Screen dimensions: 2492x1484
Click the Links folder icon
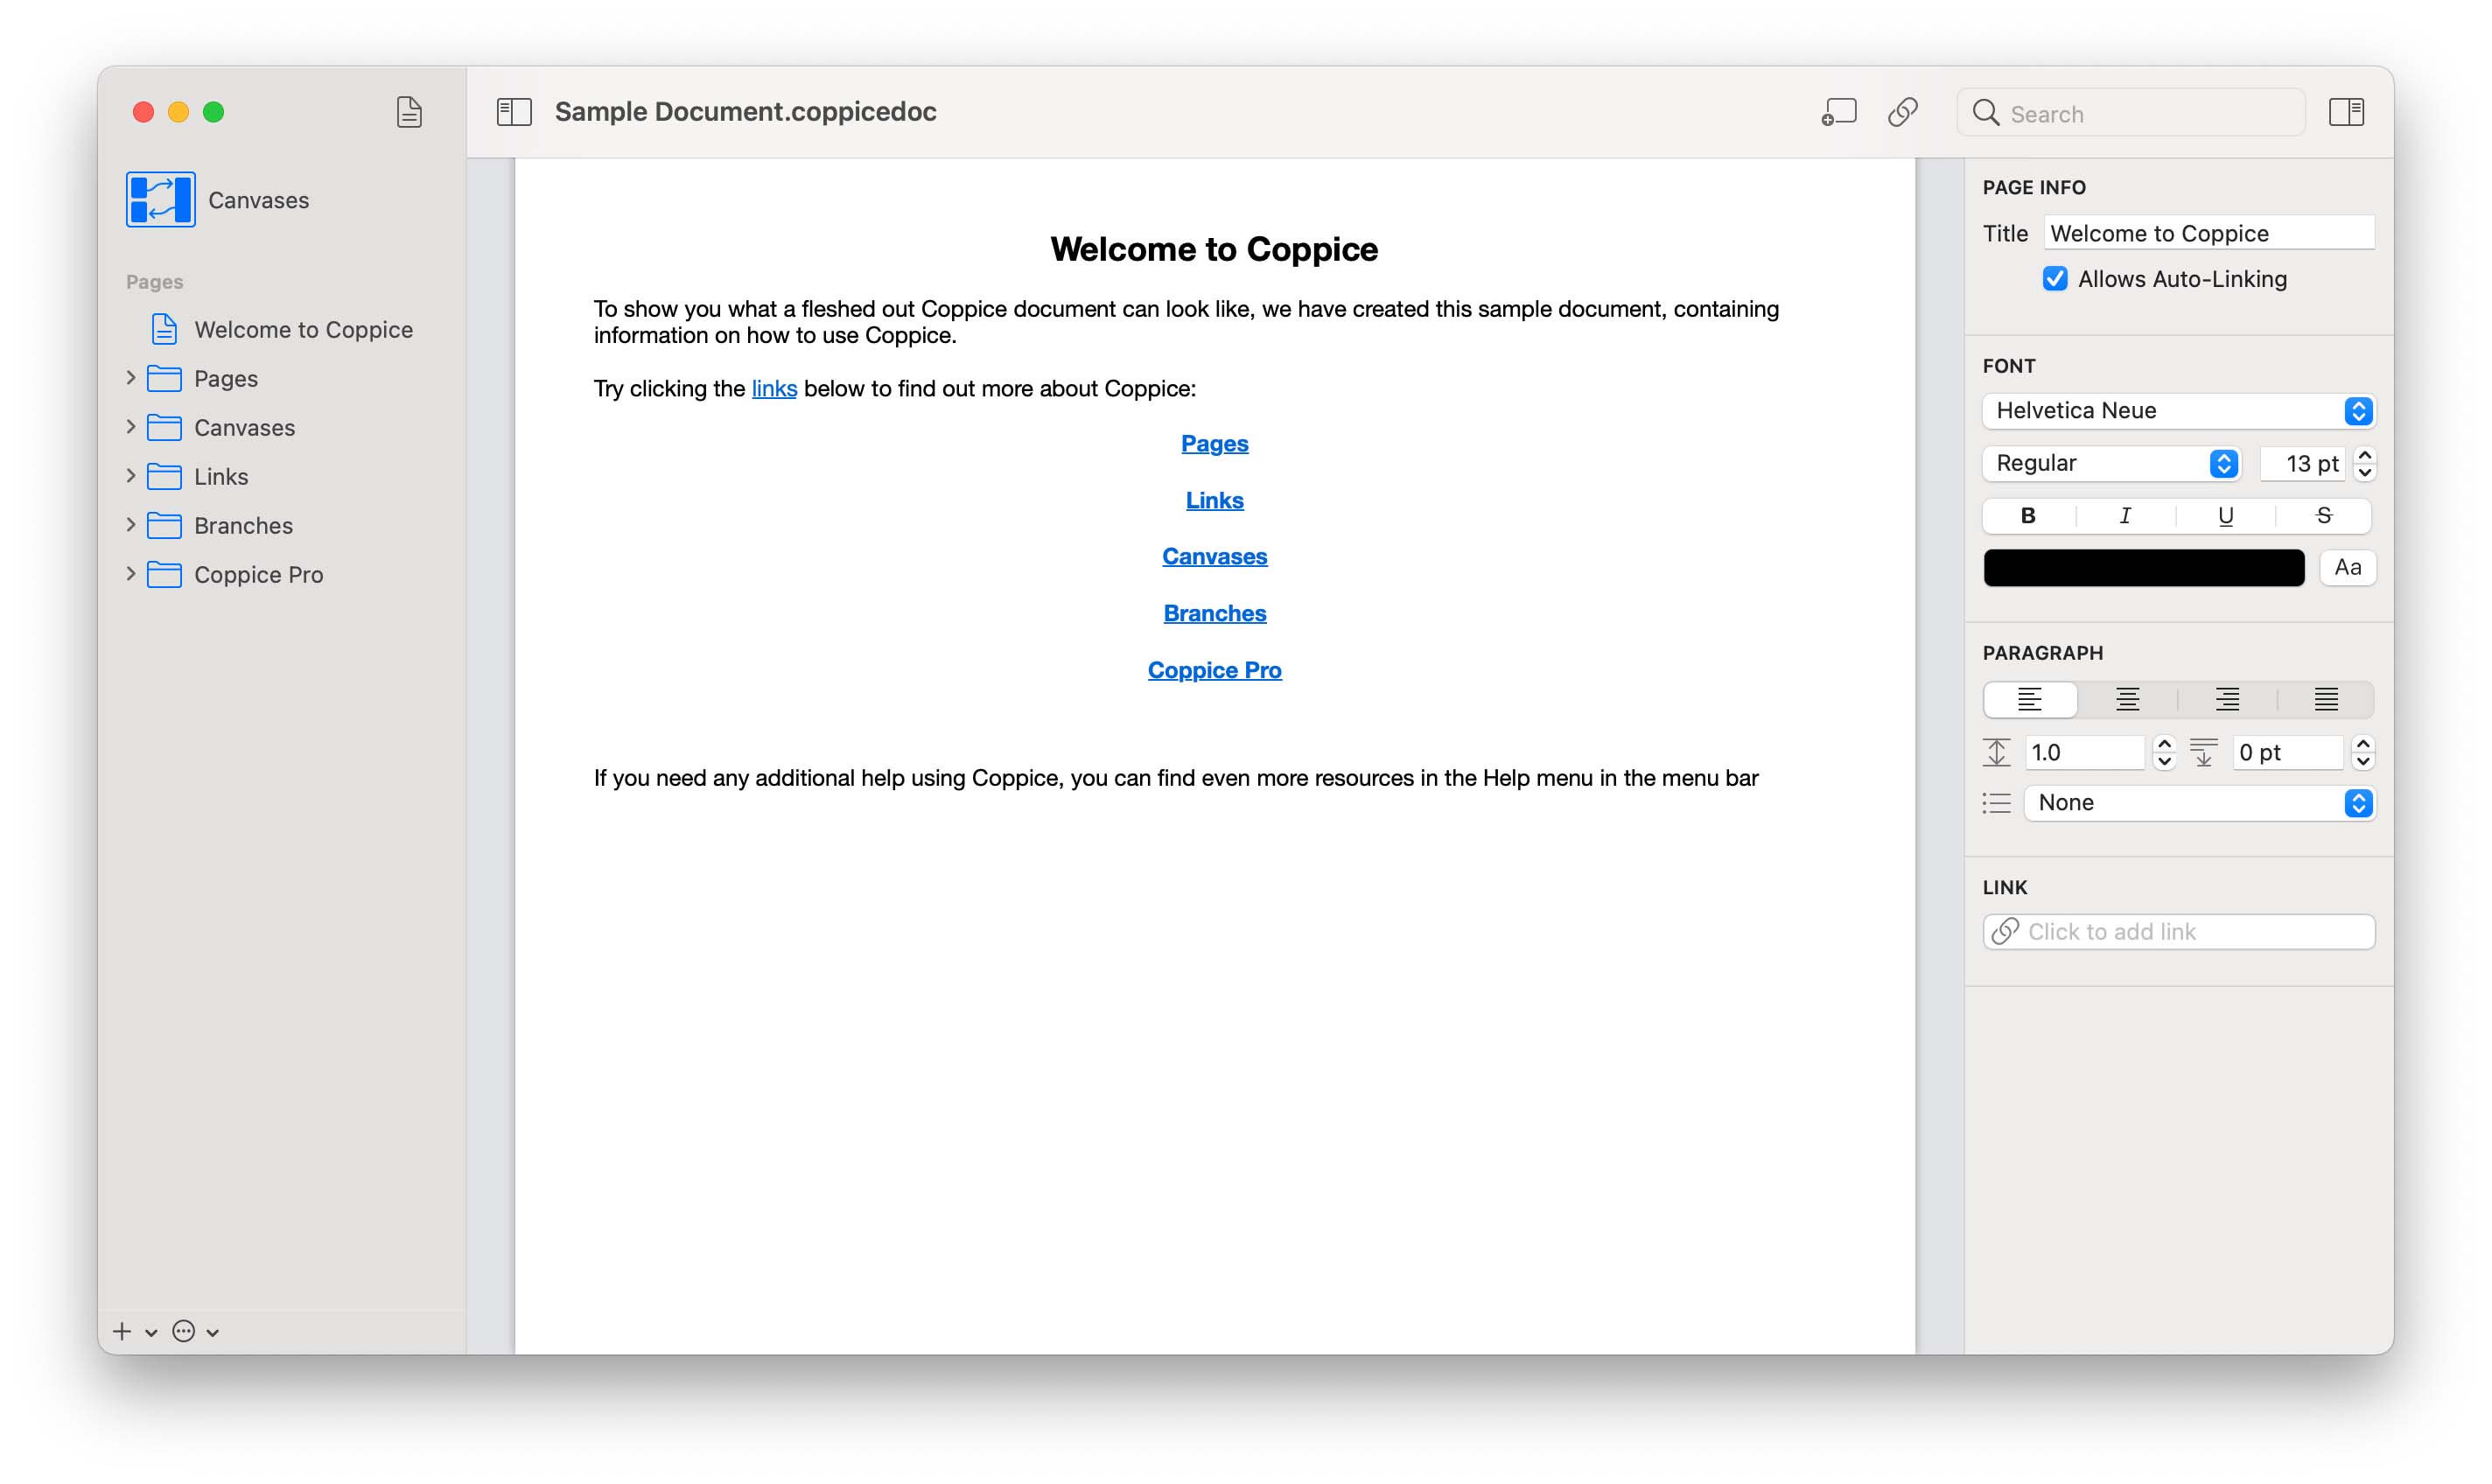click(x=164, y=476)
